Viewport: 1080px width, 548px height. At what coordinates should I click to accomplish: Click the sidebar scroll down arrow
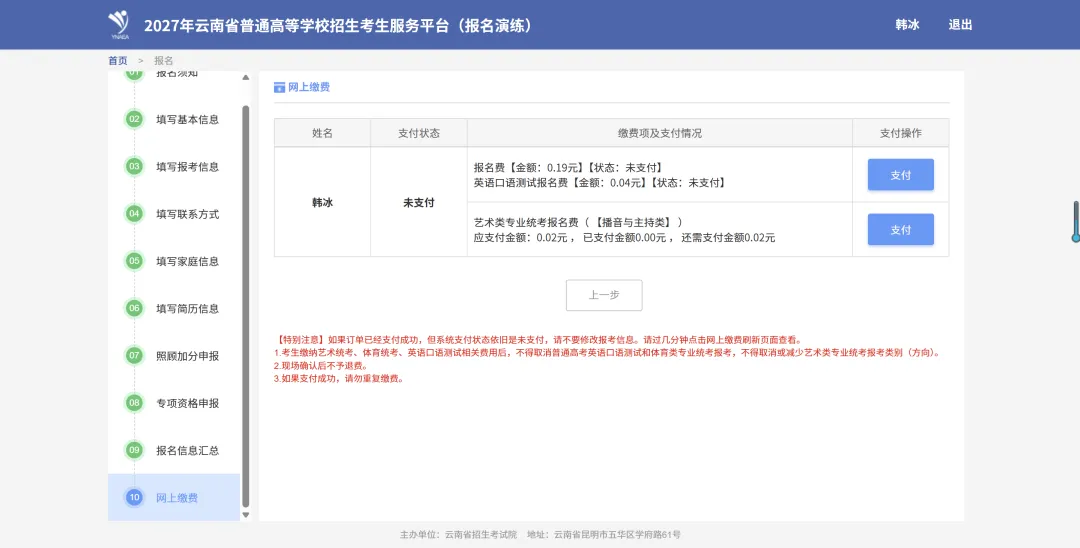[x=246, y=514]
